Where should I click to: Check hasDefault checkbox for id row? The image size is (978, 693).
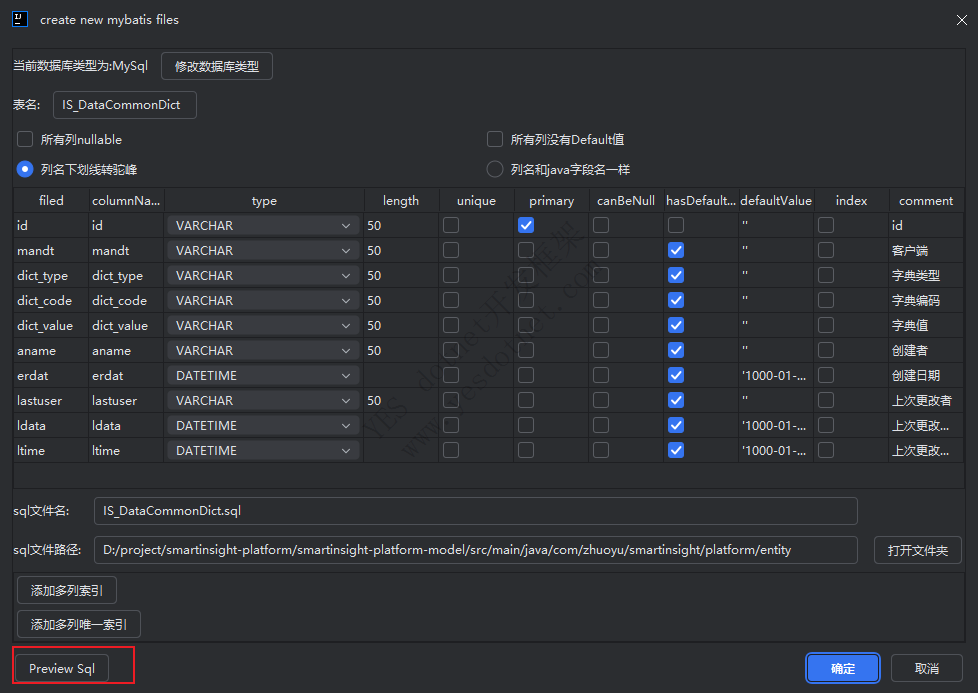coord(676,225)
